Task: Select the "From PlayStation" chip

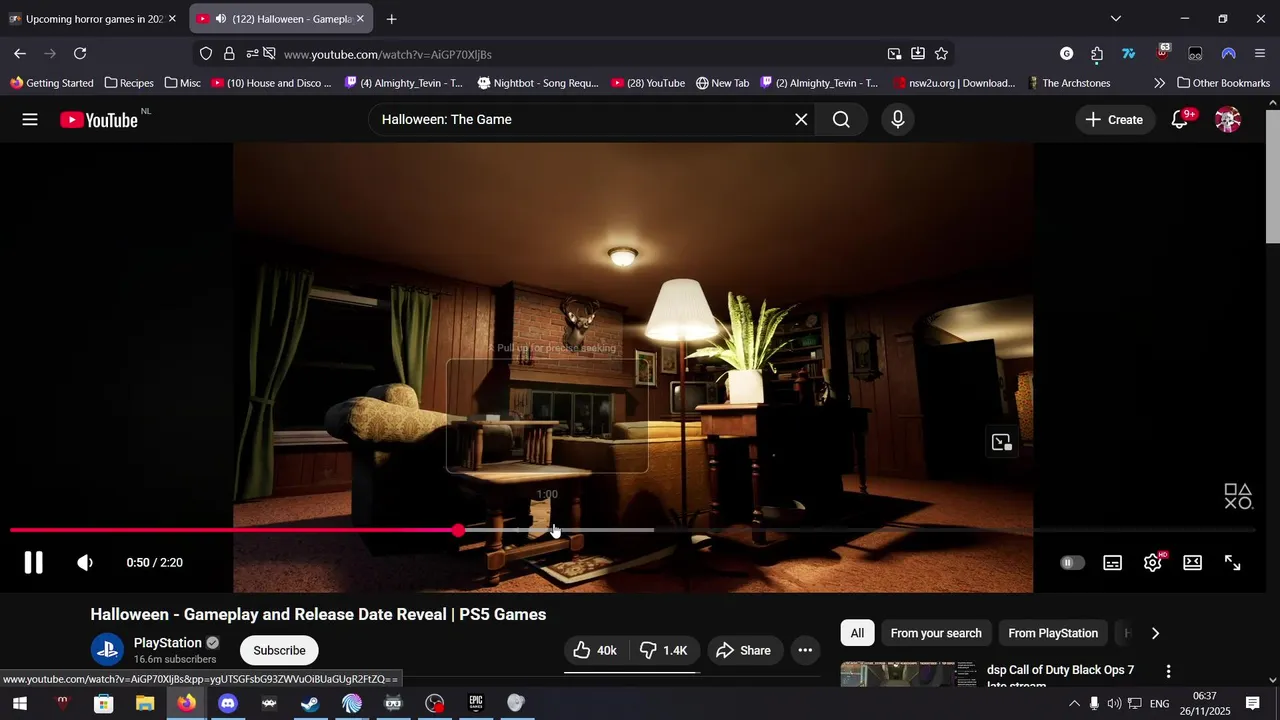Action: [x=1053, y=633]
